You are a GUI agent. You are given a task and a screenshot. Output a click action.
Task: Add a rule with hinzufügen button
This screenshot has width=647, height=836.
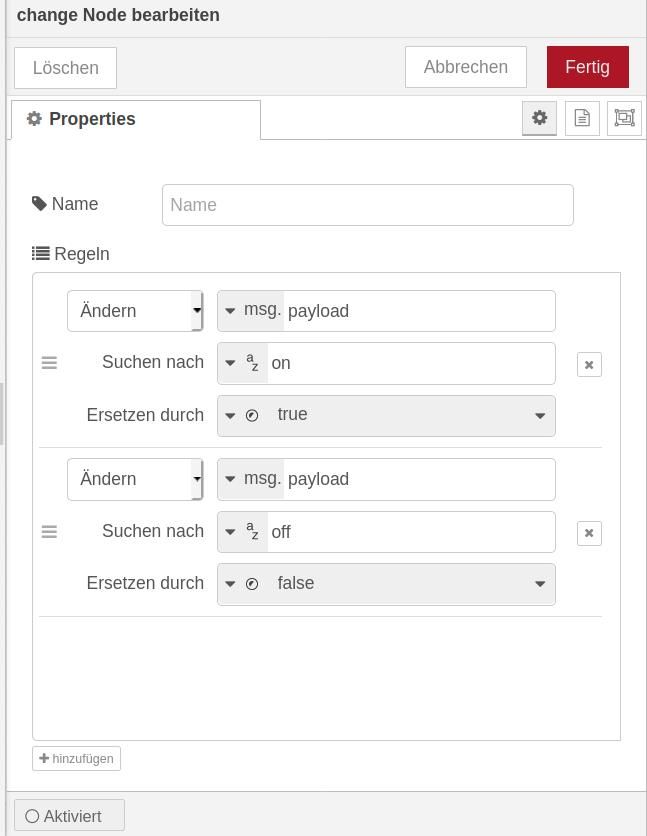click(76, 758)
